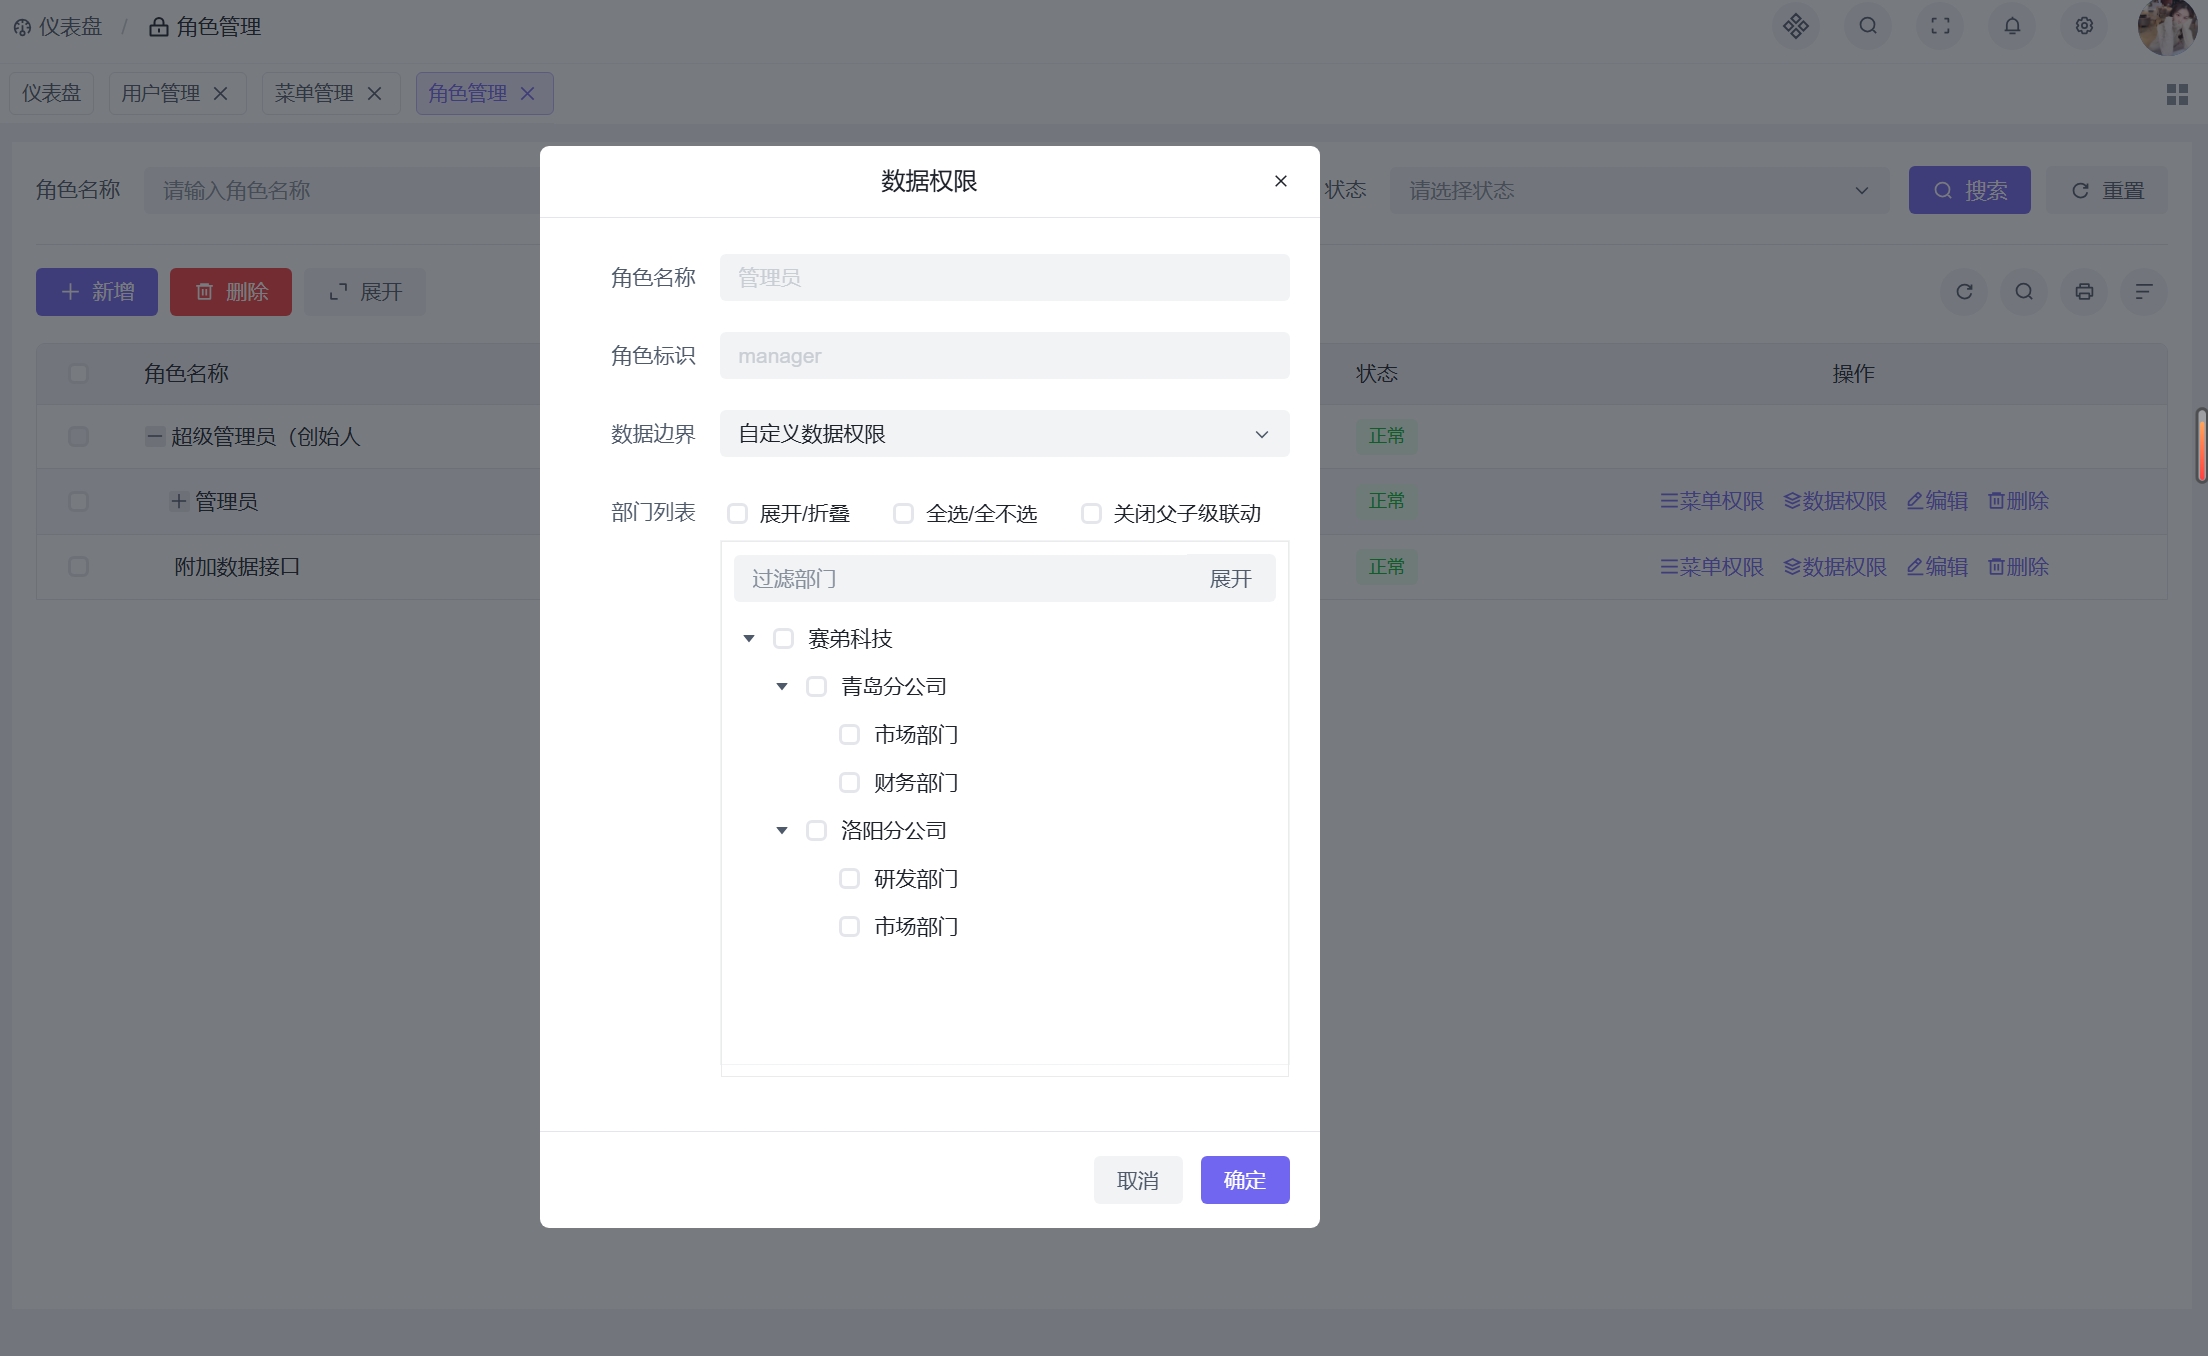This screenshot has width=2208, height=1356.
Task: Open settings gear in top bar
Action: point(2084,26)
